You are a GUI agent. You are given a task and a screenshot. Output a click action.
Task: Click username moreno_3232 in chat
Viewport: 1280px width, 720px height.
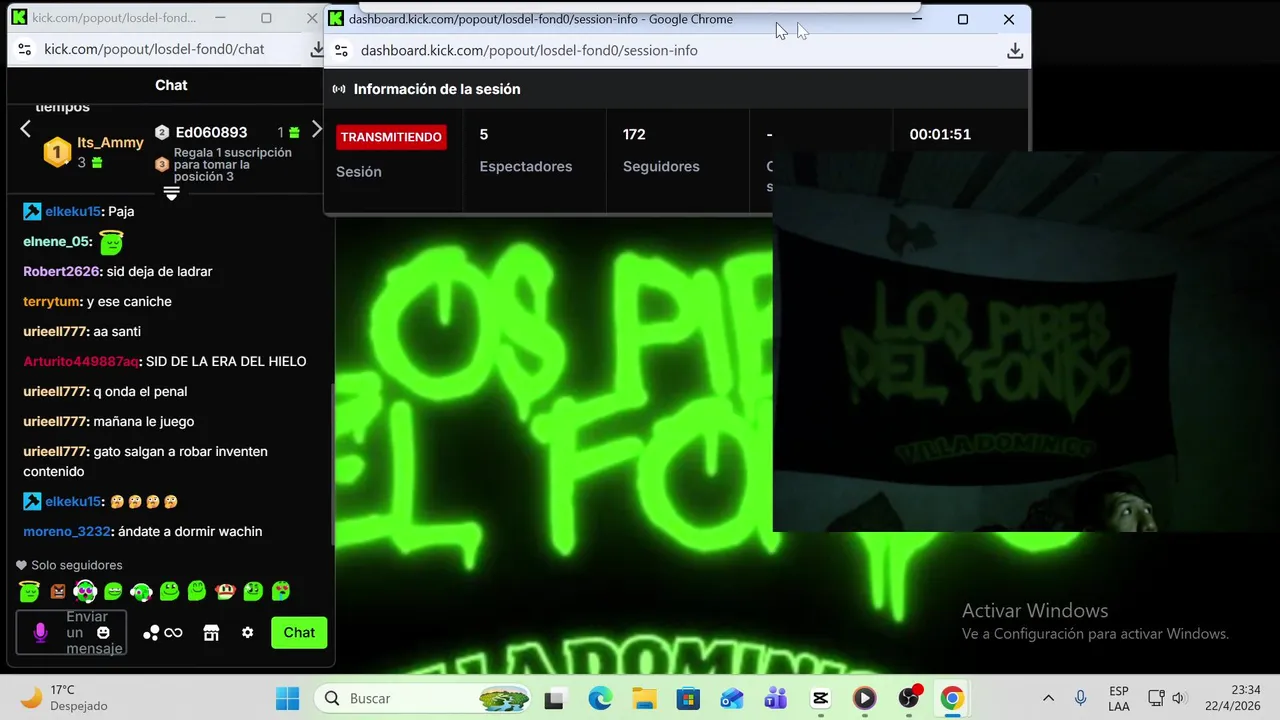(x=67, y=531)
